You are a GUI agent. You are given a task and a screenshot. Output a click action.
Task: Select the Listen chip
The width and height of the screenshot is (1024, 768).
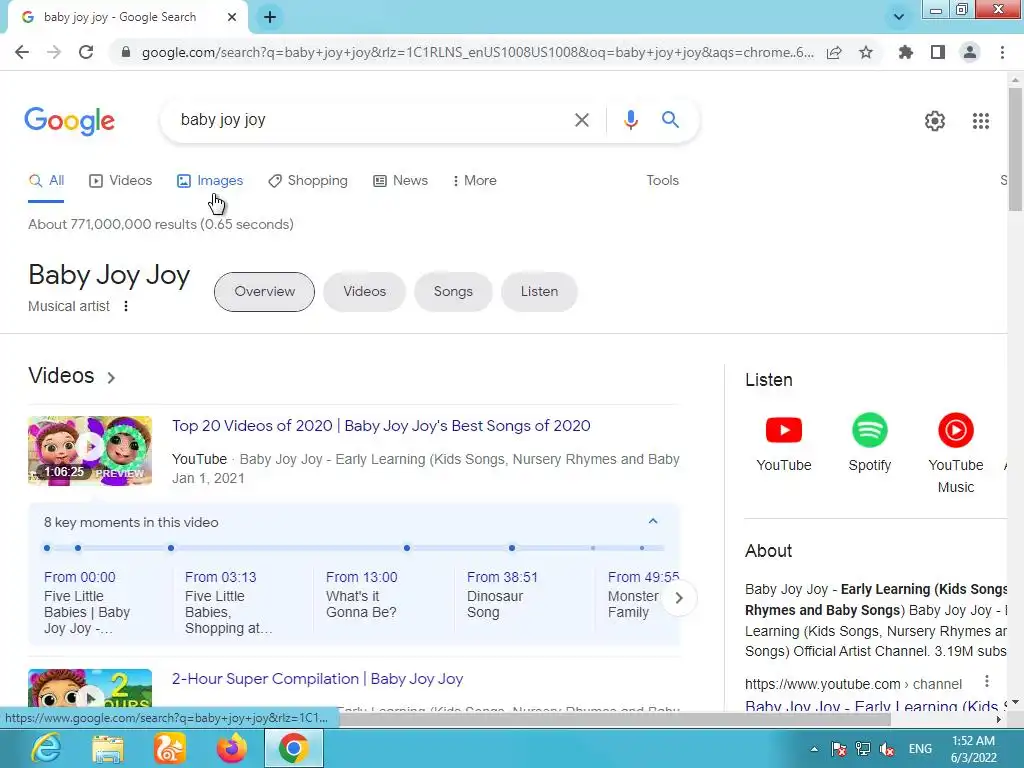[539, 292]
